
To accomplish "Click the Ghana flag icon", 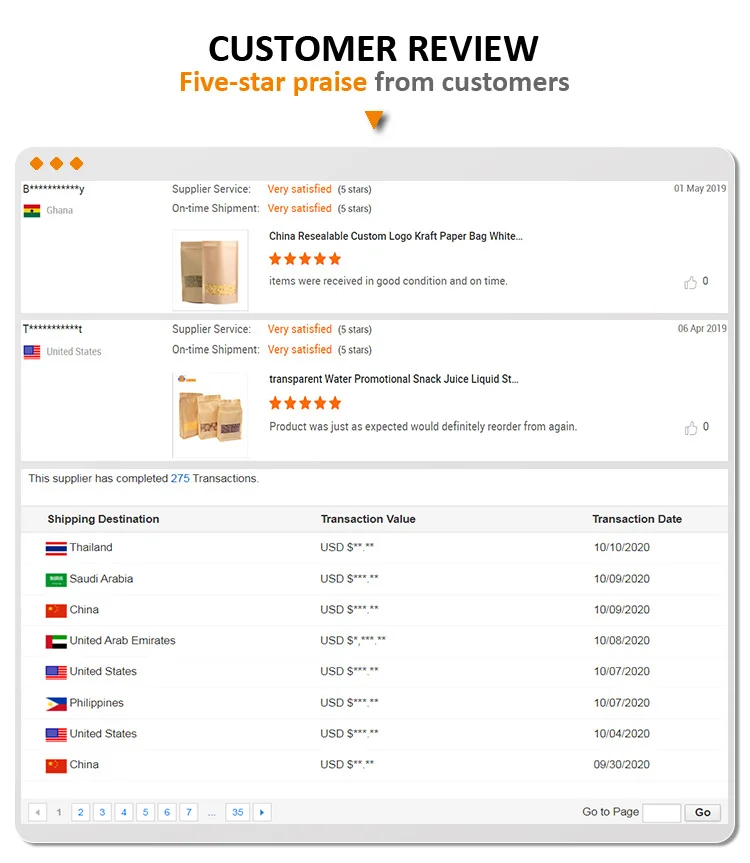I will (32, 210).
